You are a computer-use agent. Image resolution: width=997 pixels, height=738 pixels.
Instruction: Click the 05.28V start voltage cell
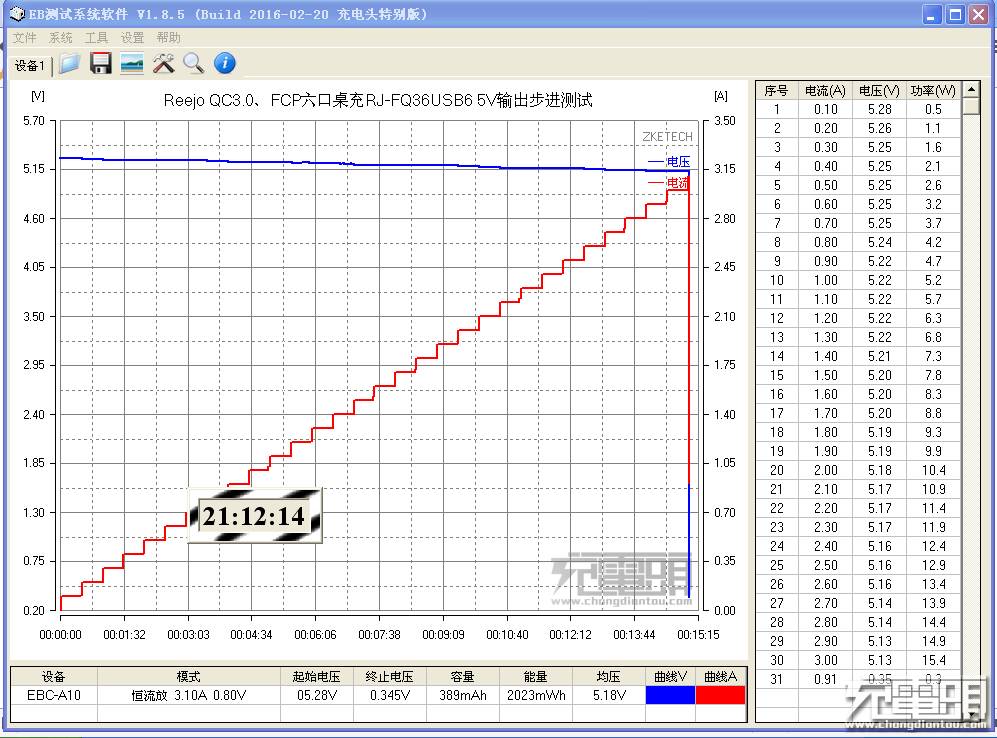(316, 695)
